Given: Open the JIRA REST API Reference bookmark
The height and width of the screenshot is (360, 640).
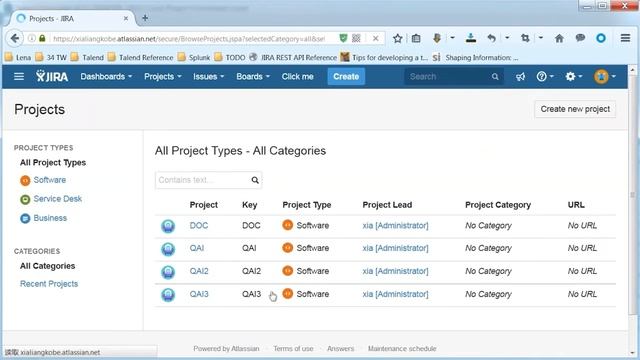Looking at the screenshot, I should 293,58.
